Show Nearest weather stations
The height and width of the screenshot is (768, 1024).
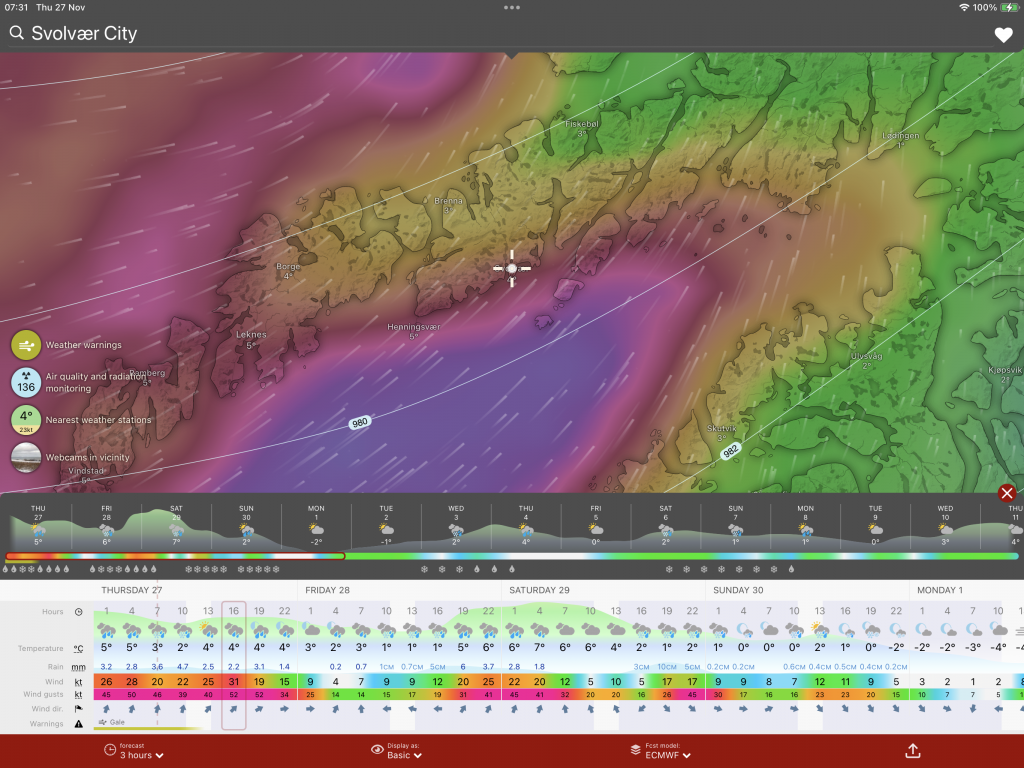(26, 420)
